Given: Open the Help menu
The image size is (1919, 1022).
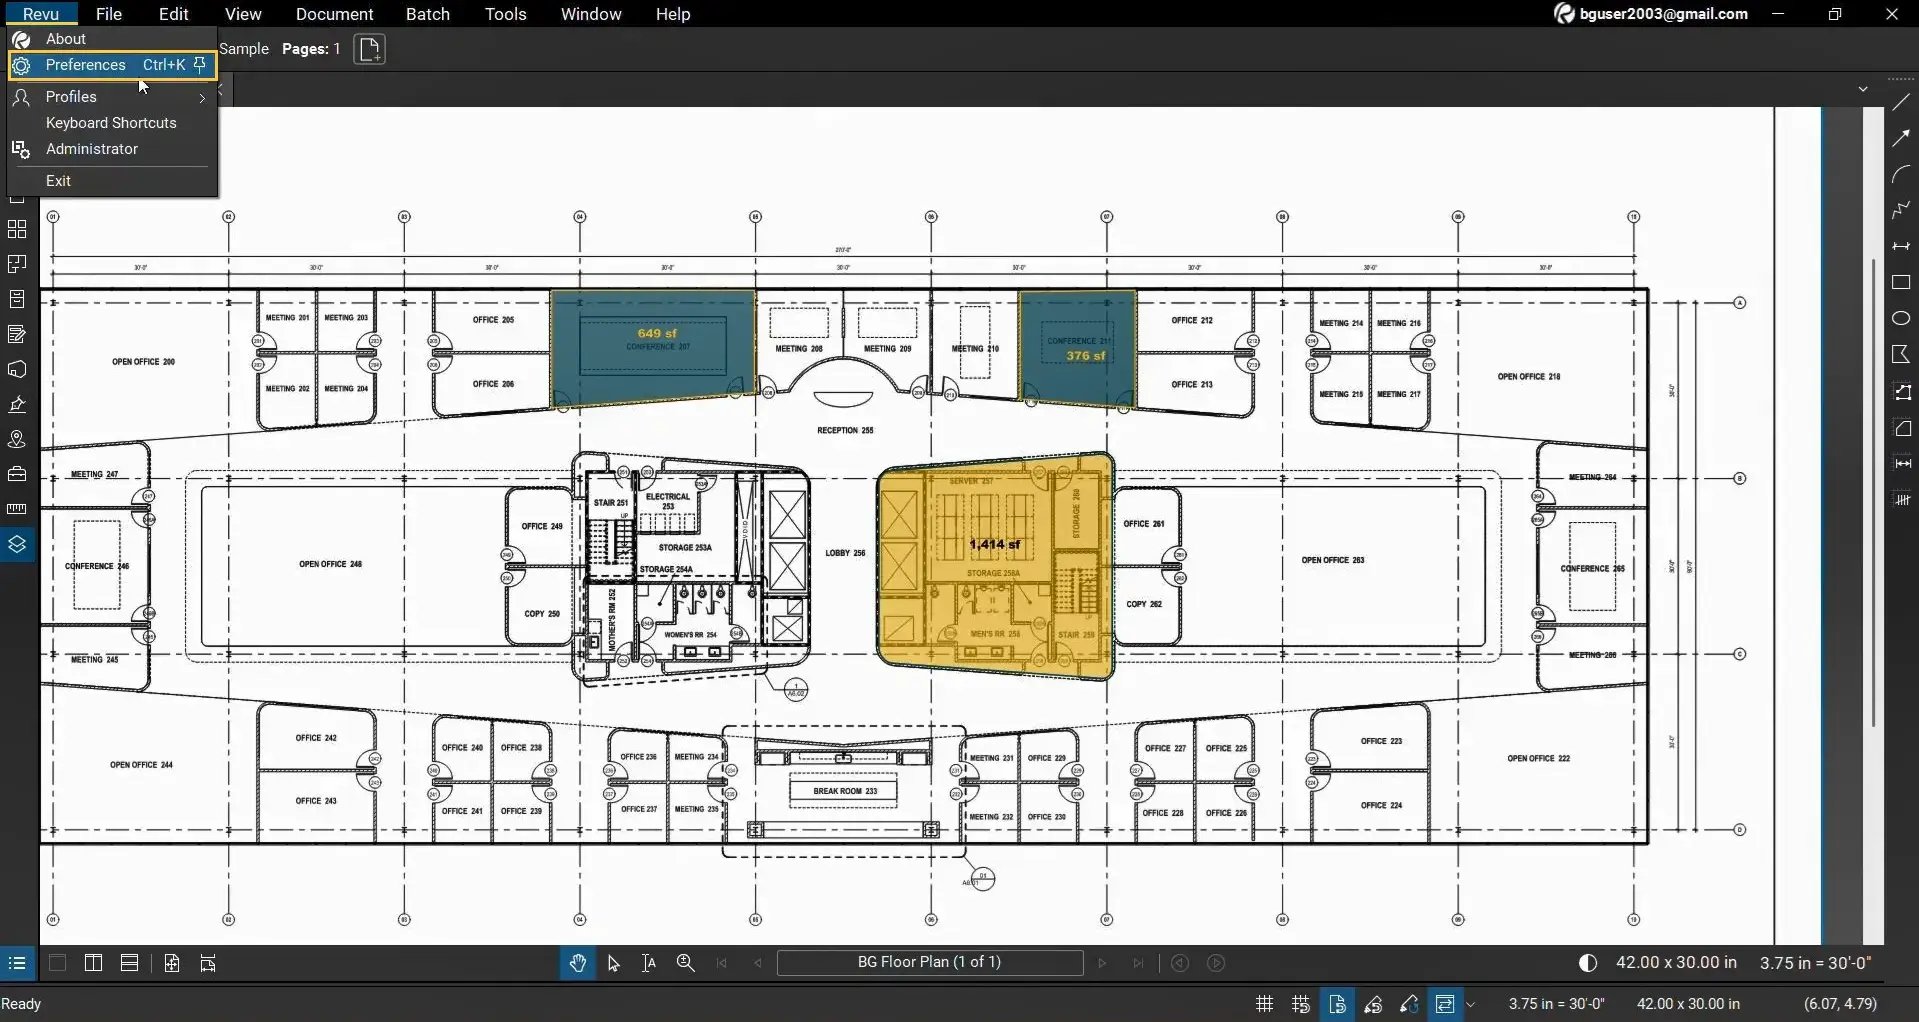Looking at the screenshot, I should pyautogui.click(x=673, y=14).
